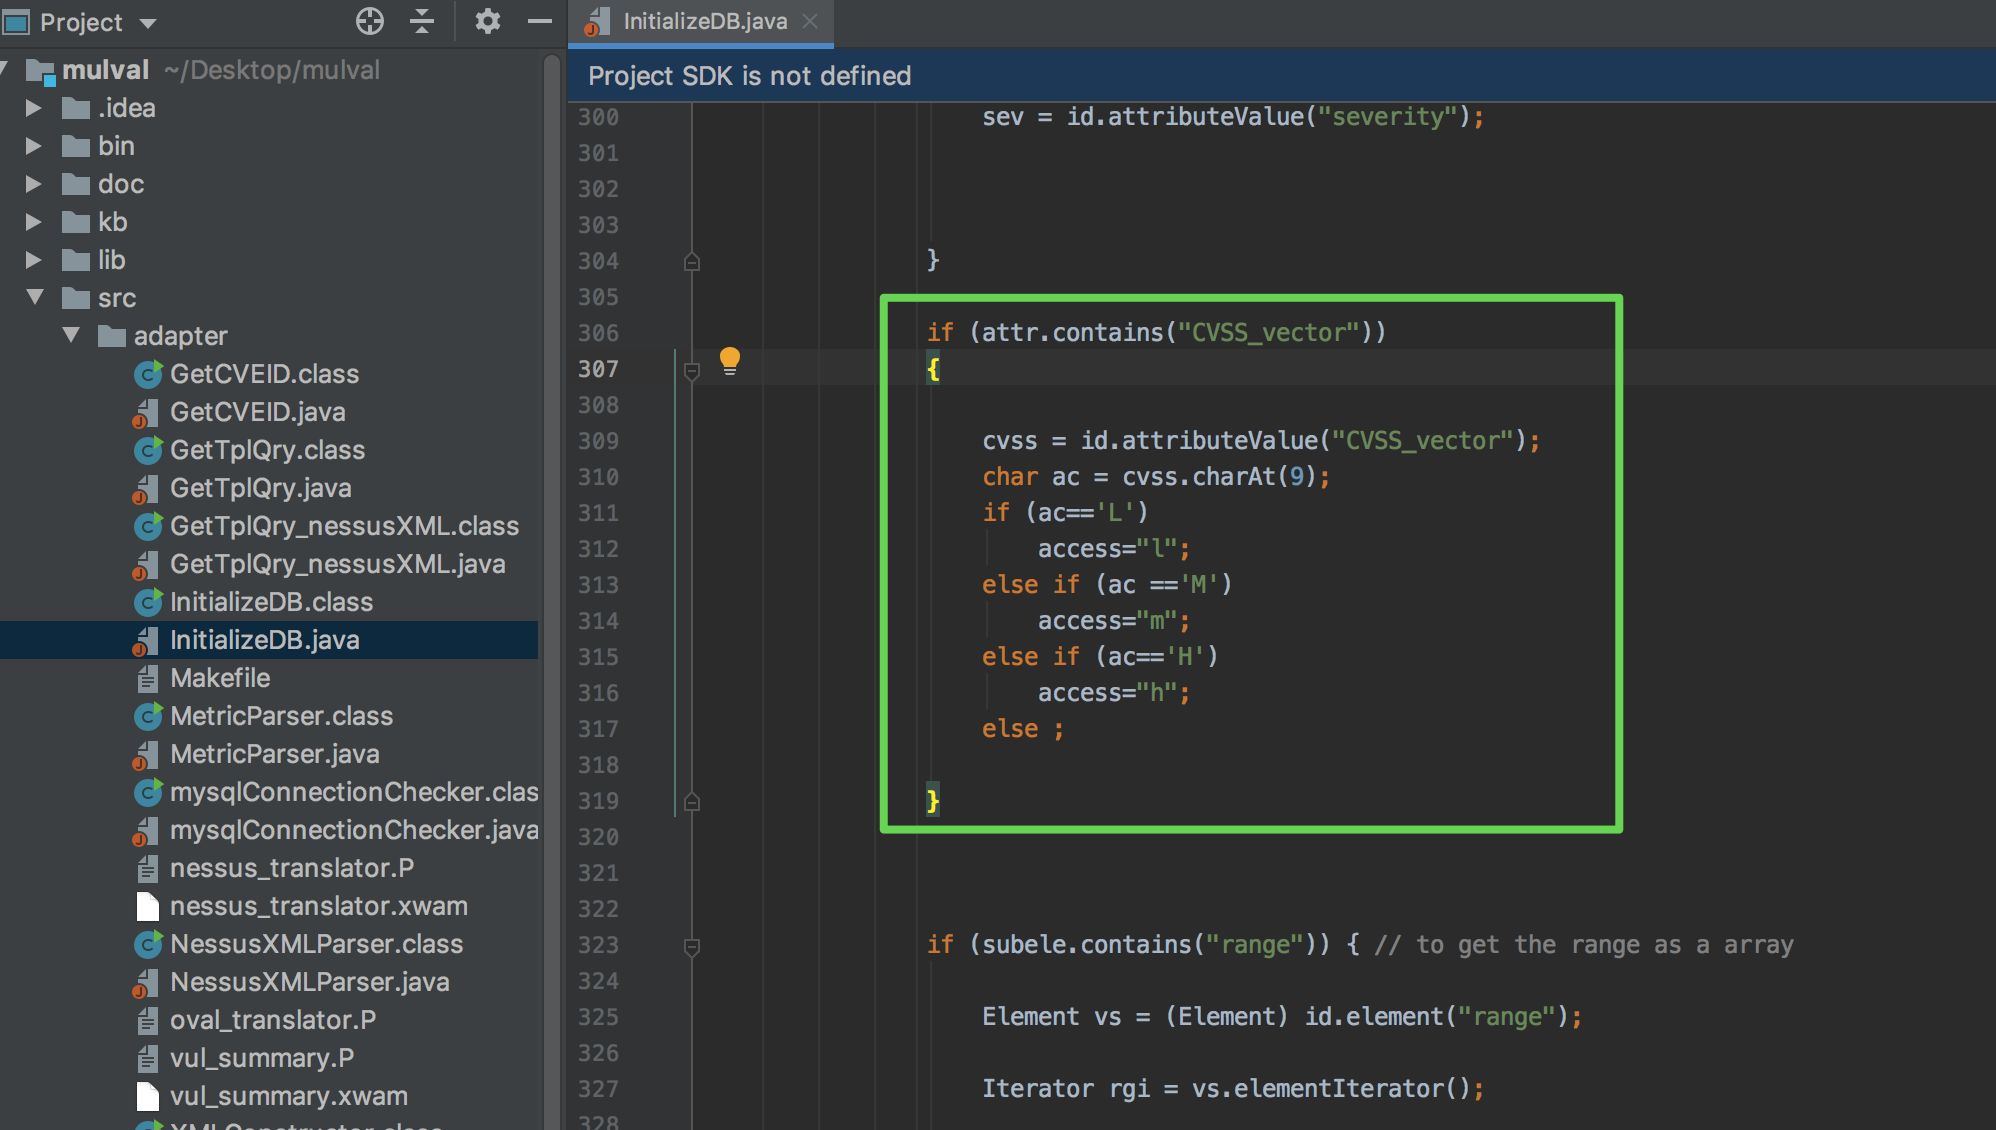Click the locate/scroll-from-source target icon
This screenshot has height=1130, width=1996.
pyautogui.click(x=370, y=21)
